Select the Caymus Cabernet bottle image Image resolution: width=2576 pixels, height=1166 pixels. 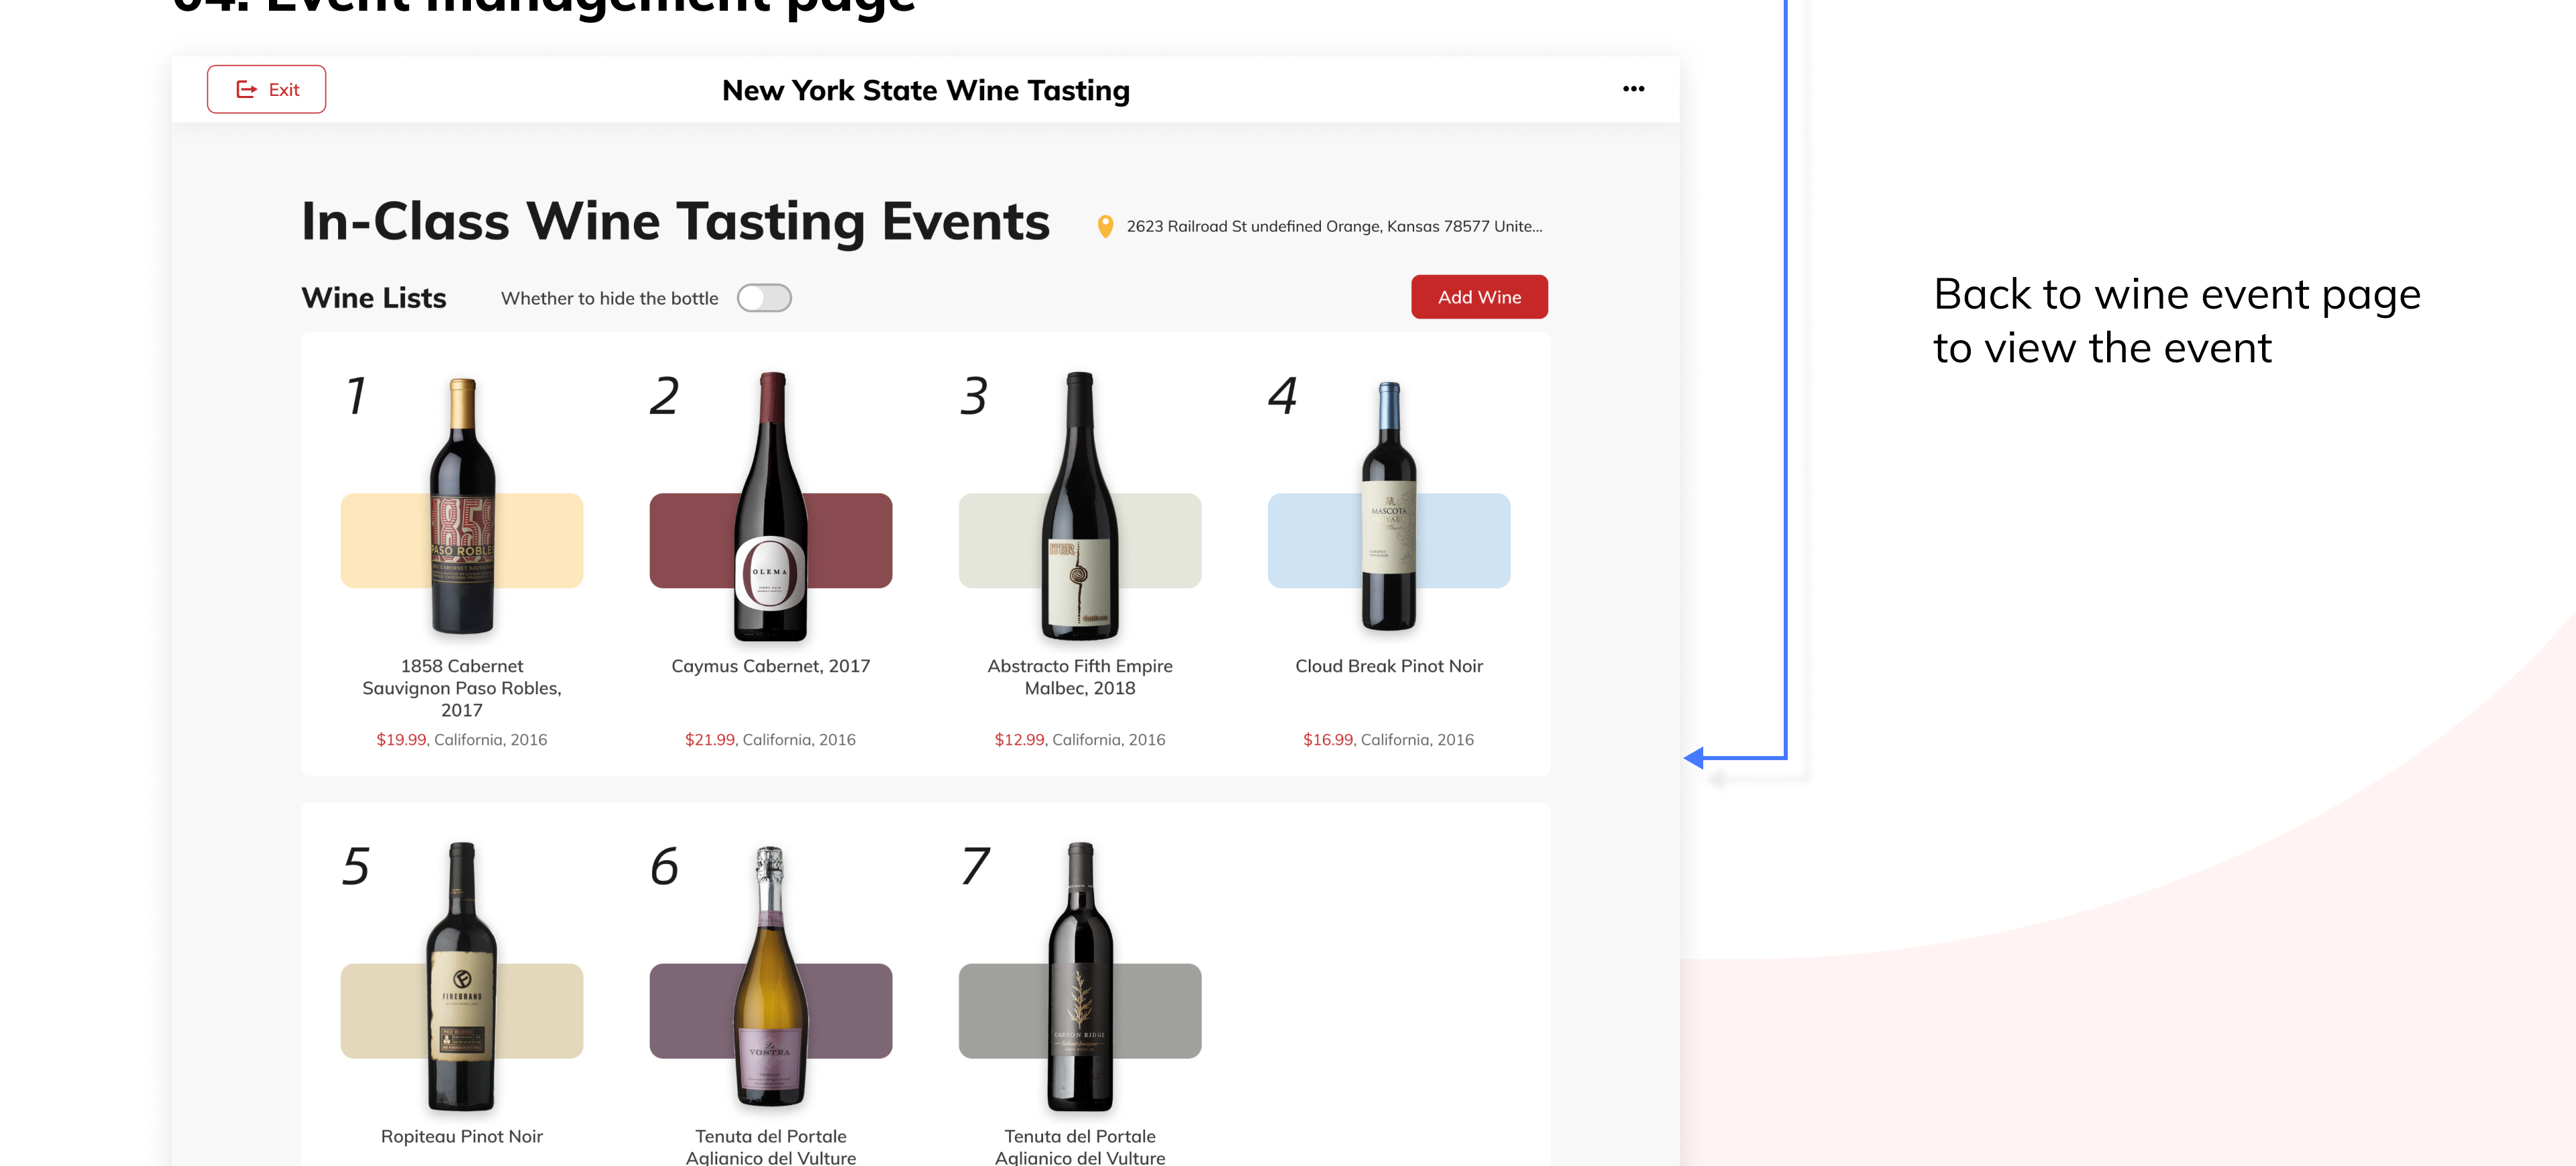(771, 506)
